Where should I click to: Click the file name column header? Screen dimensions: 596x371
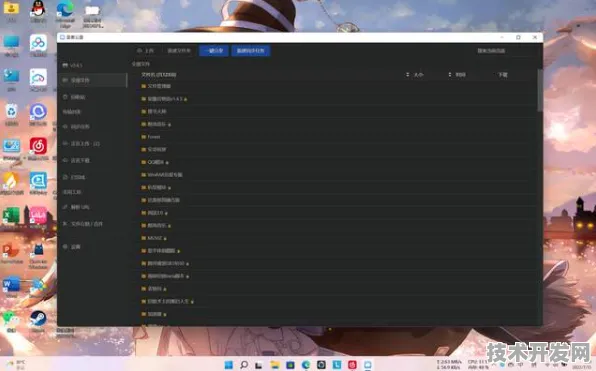159,75
